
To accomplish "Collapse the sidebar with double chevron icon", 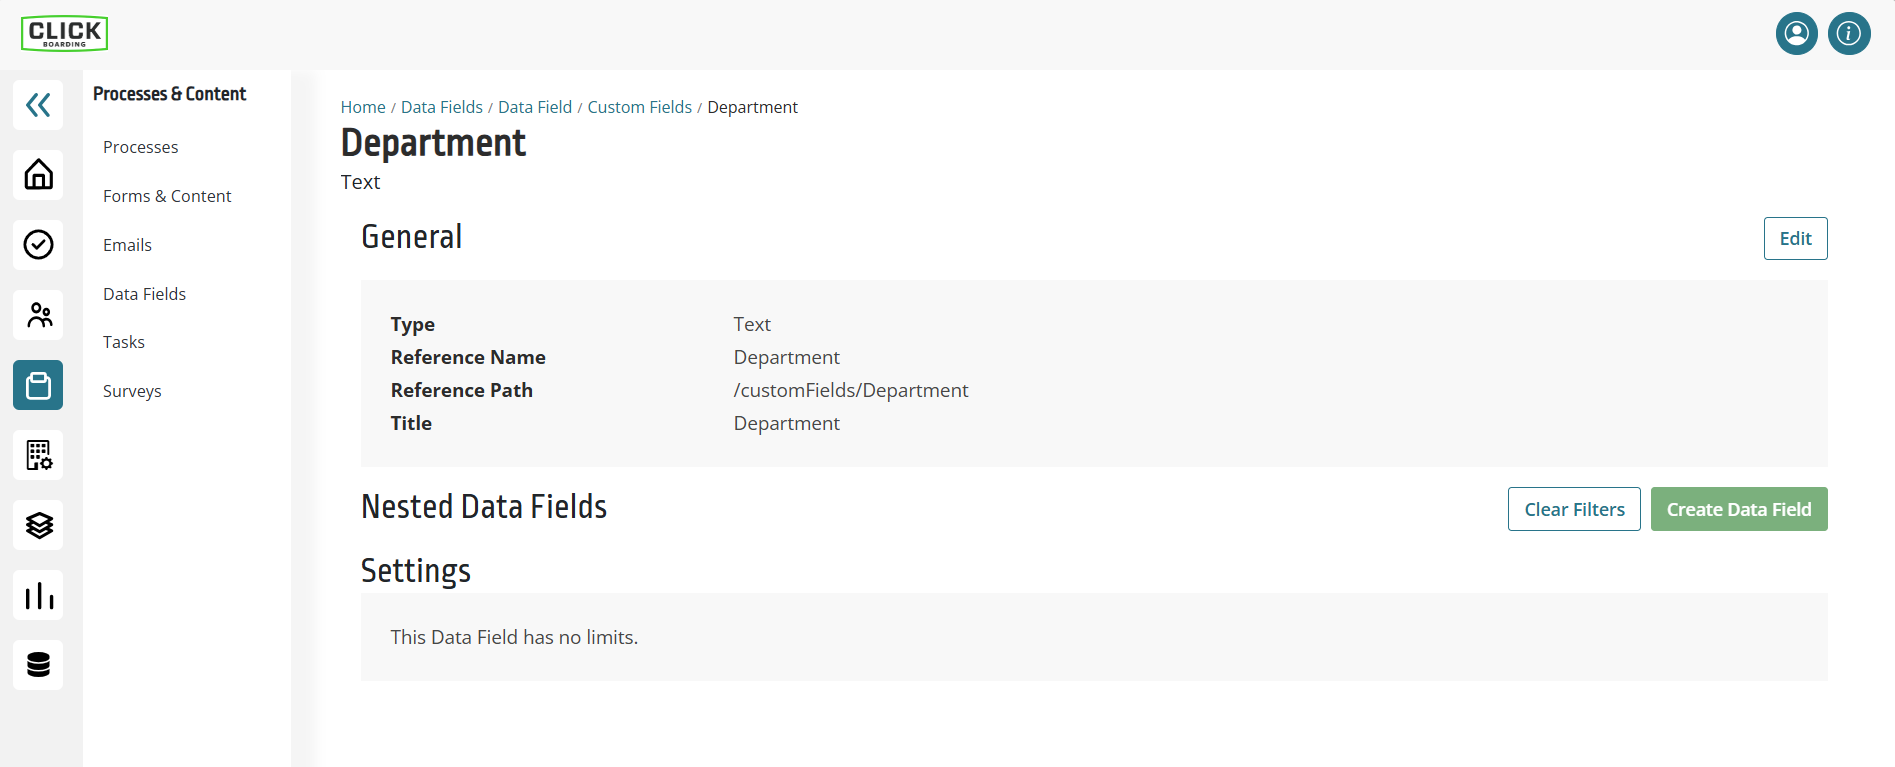I will click(38, 105).
